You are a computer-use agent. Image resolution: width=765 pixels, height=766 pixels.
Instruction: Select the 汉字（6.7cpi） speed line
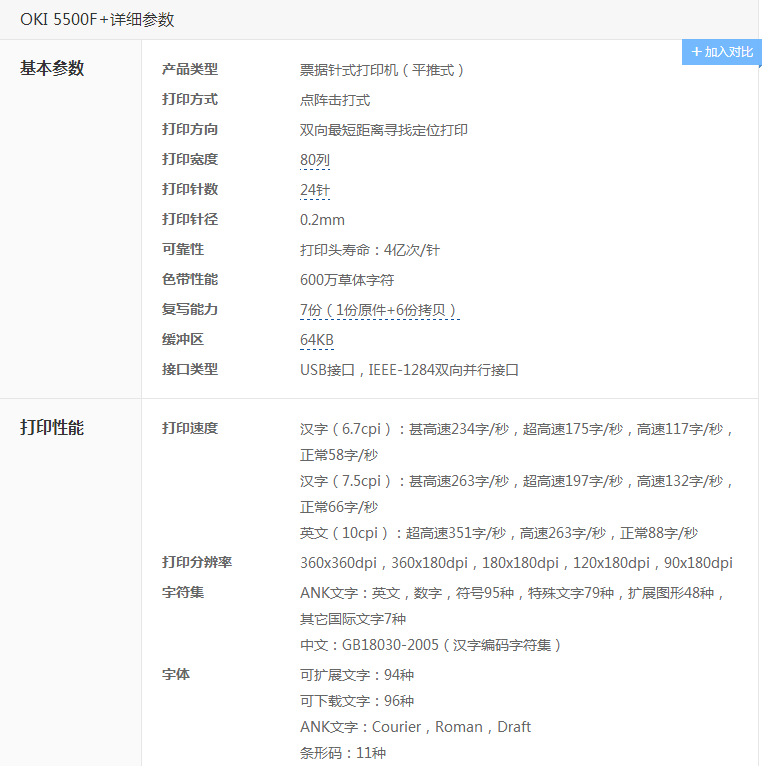(x=516, y=429)
